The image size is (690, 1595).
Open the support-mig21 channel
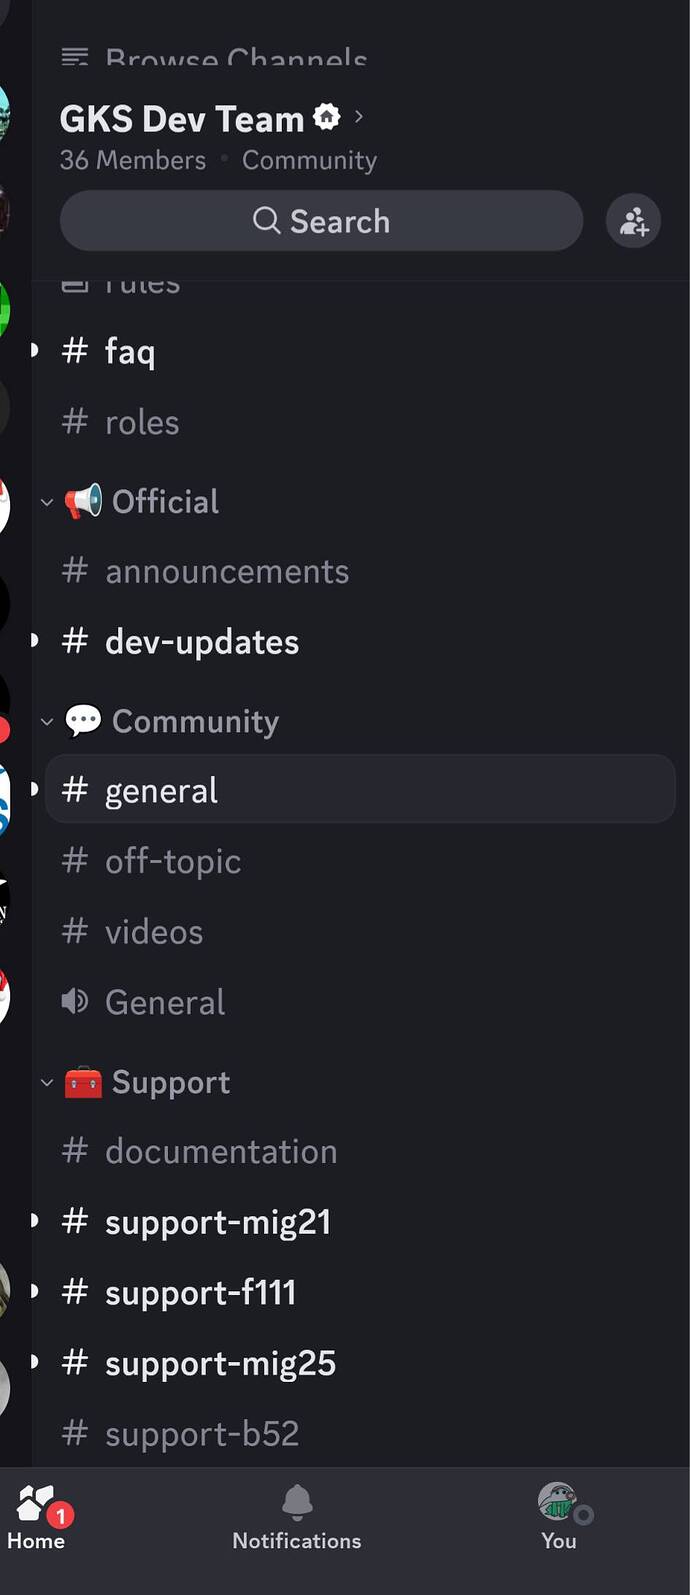217,1222
